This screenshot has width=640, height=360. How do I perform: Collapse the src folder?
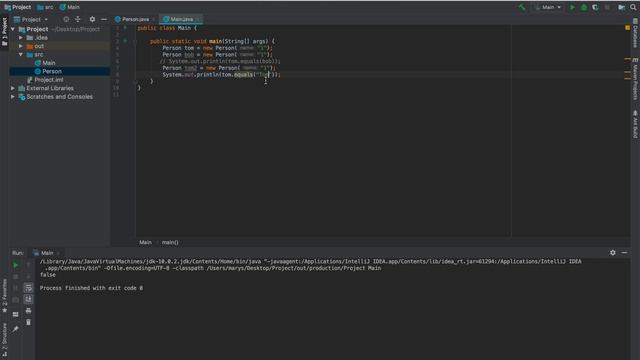21,54
